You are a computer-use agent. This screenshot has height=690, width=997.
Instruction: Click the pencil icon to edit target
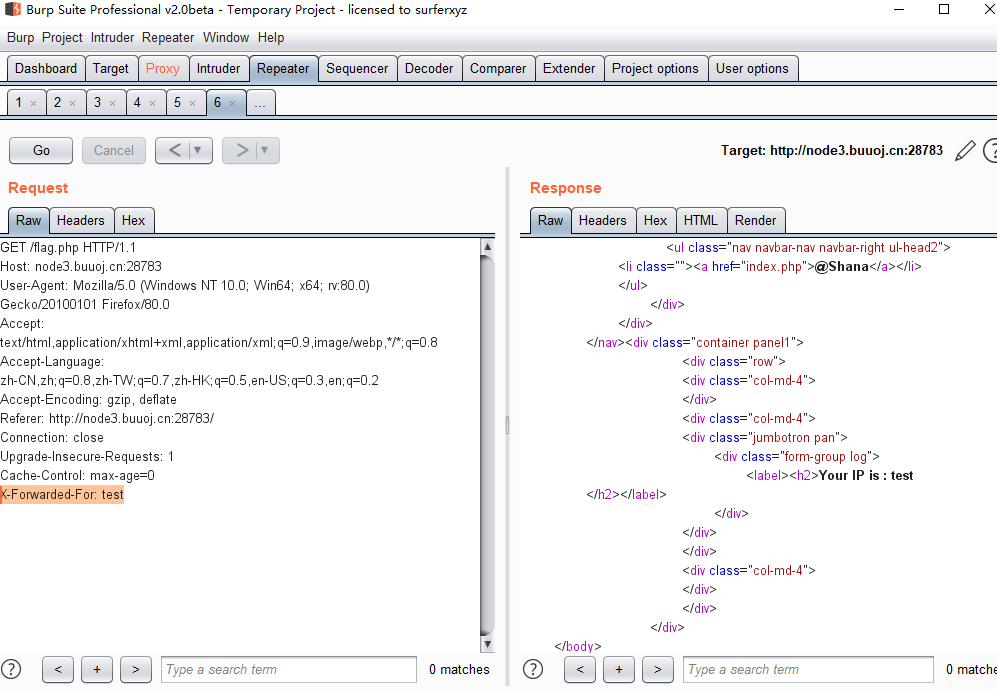[965, 150]
